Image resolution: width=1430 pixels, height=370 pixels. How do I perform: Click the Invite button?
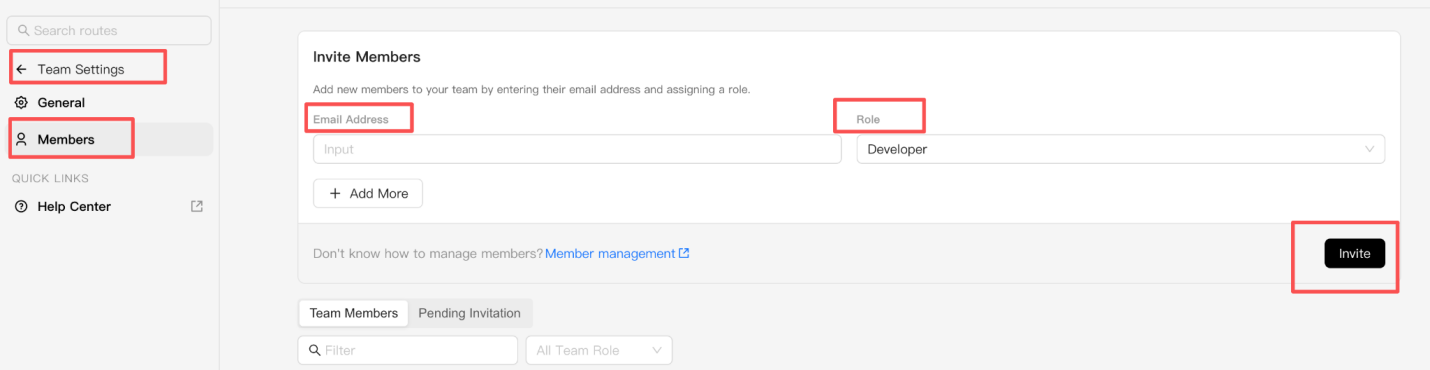point(1355,253)
